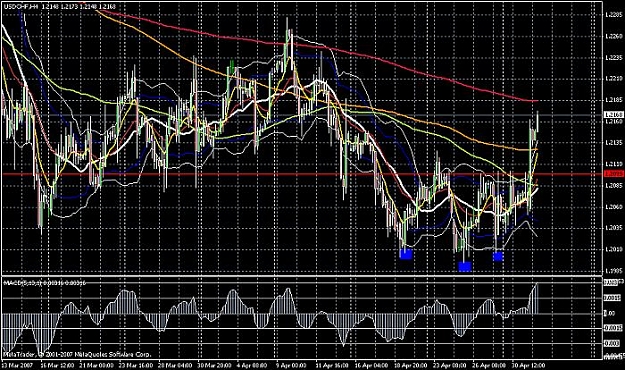The width and height of the screenshot is (625, 370).
Task: Select the 1.2185 price axis label
Action: pyautogui.click(x=614, y=100)
